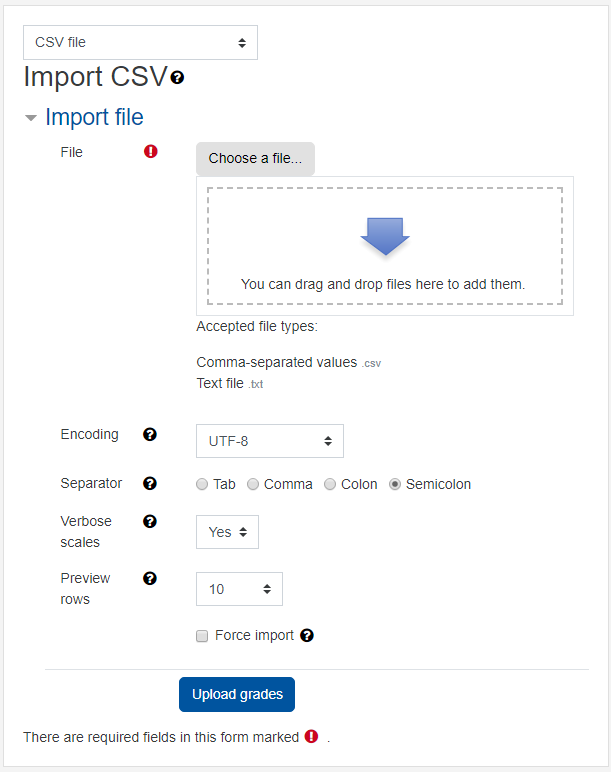The image size is (611, 772).
Task: Click 'There are required fields' note
Action: 161,737
